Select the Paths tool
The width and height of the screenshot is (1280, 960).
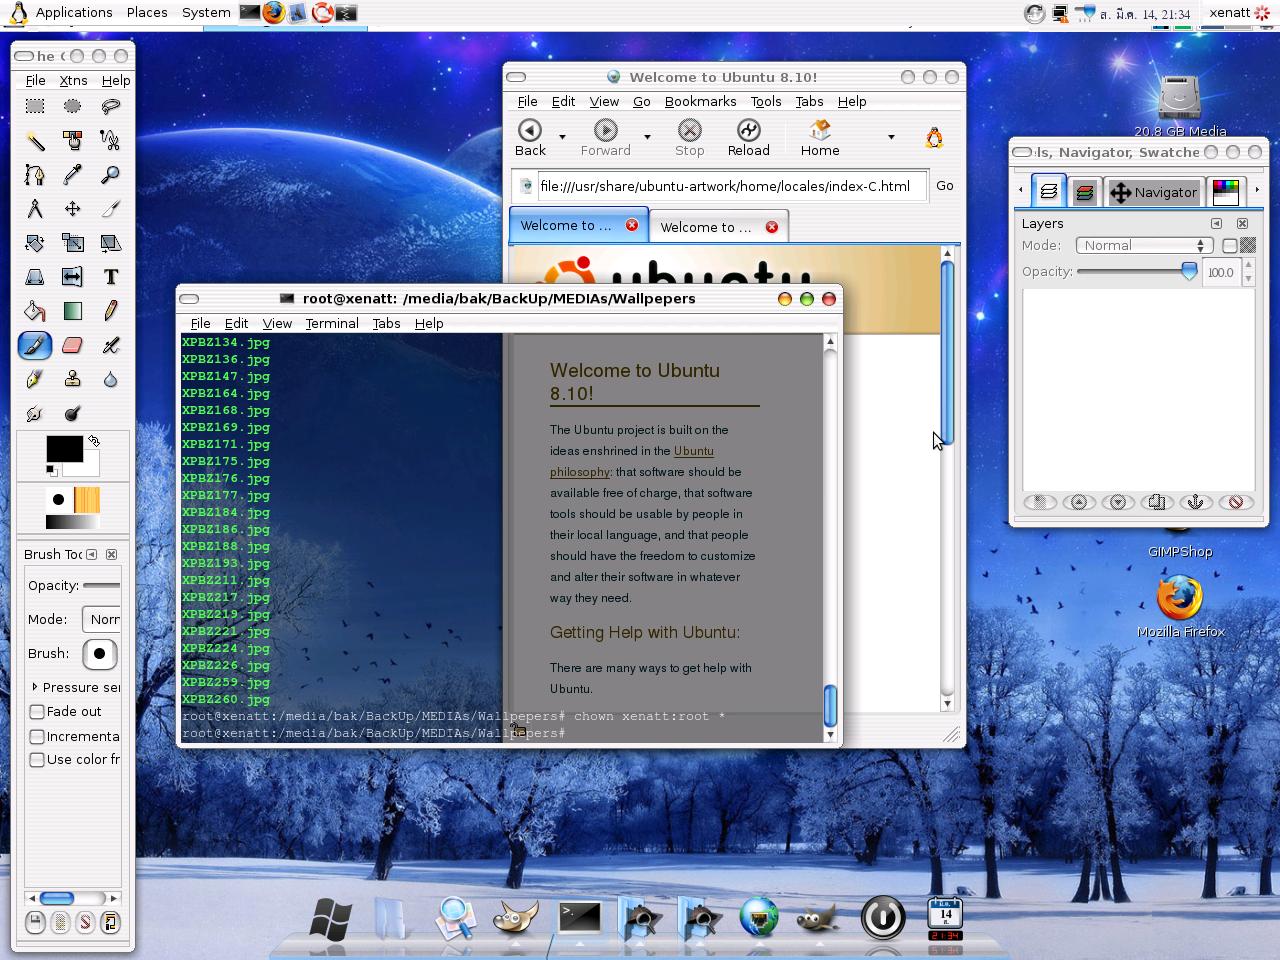(x=35, y=175)
